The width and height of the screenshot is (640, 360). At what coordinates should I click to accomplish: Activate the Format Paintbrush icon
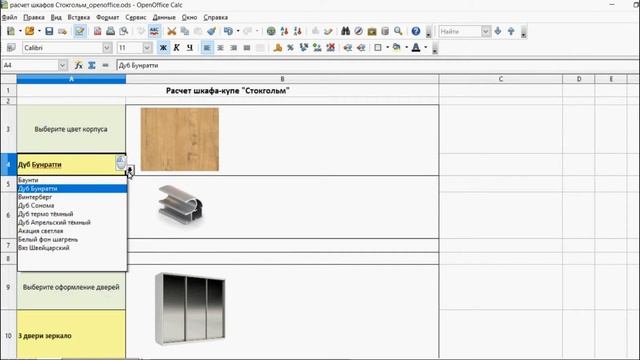click(x=211, y=31)
